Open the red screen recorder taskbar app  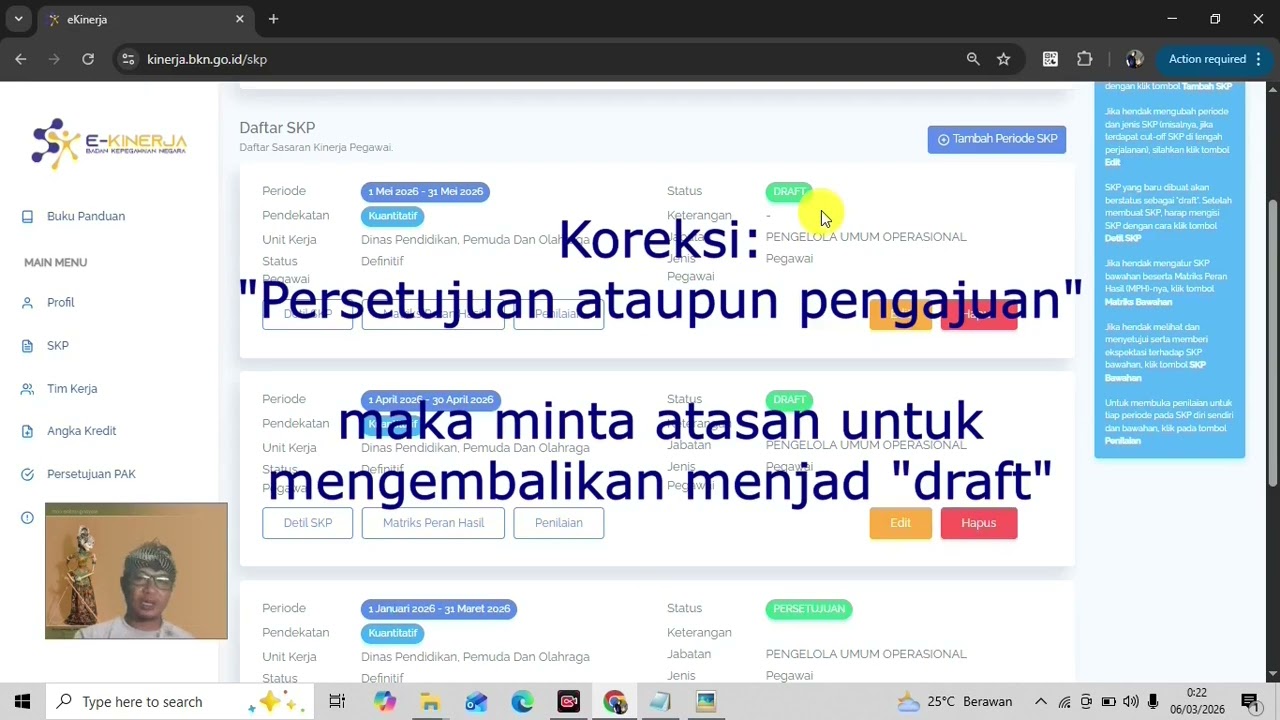(568, 702)
